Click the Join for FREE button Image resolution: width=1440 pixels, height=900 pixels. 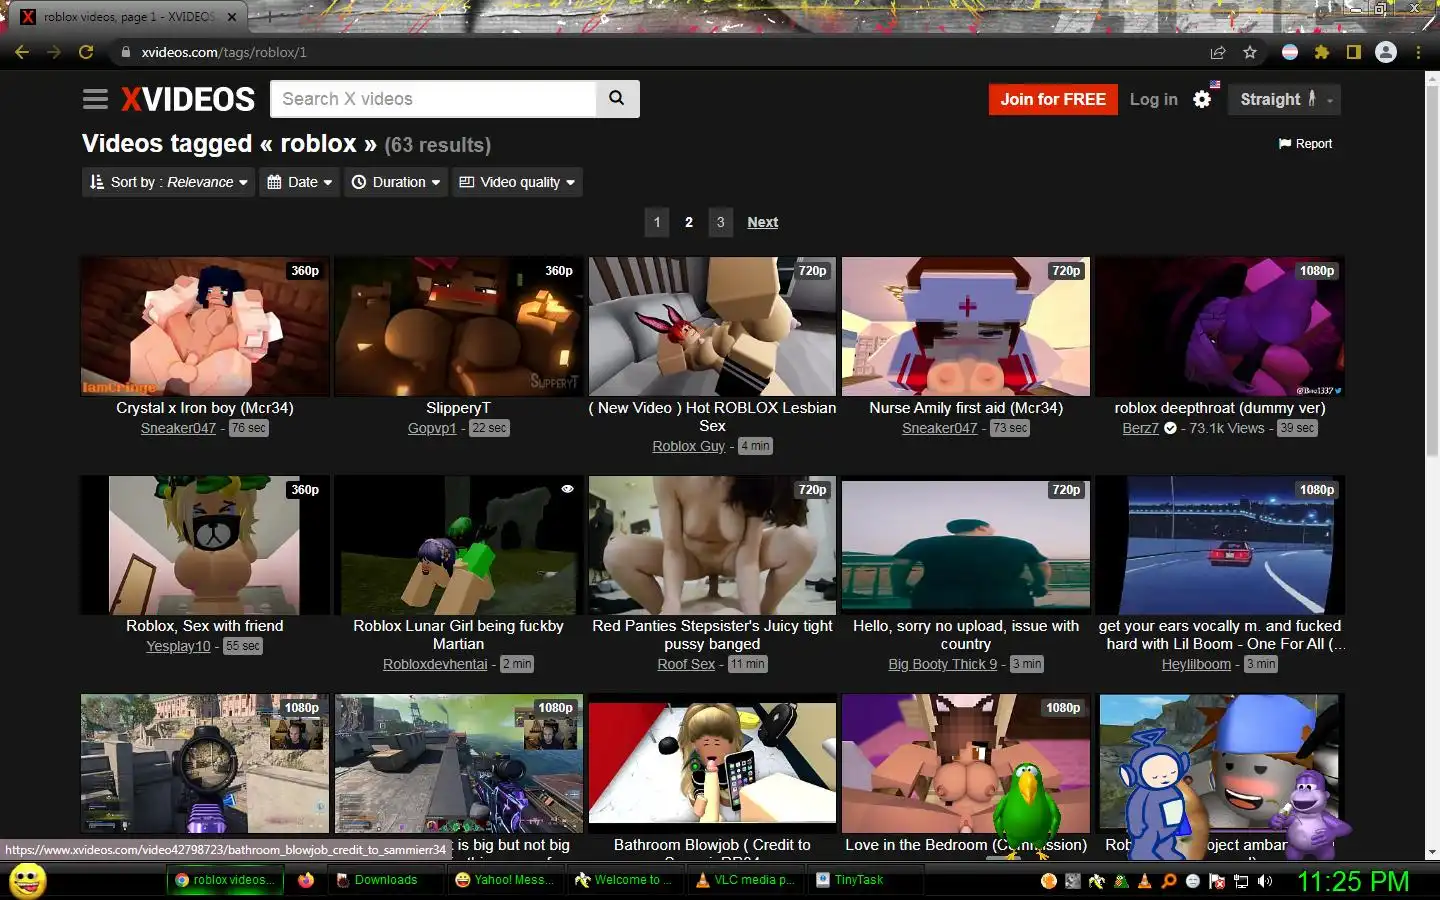1053,99
